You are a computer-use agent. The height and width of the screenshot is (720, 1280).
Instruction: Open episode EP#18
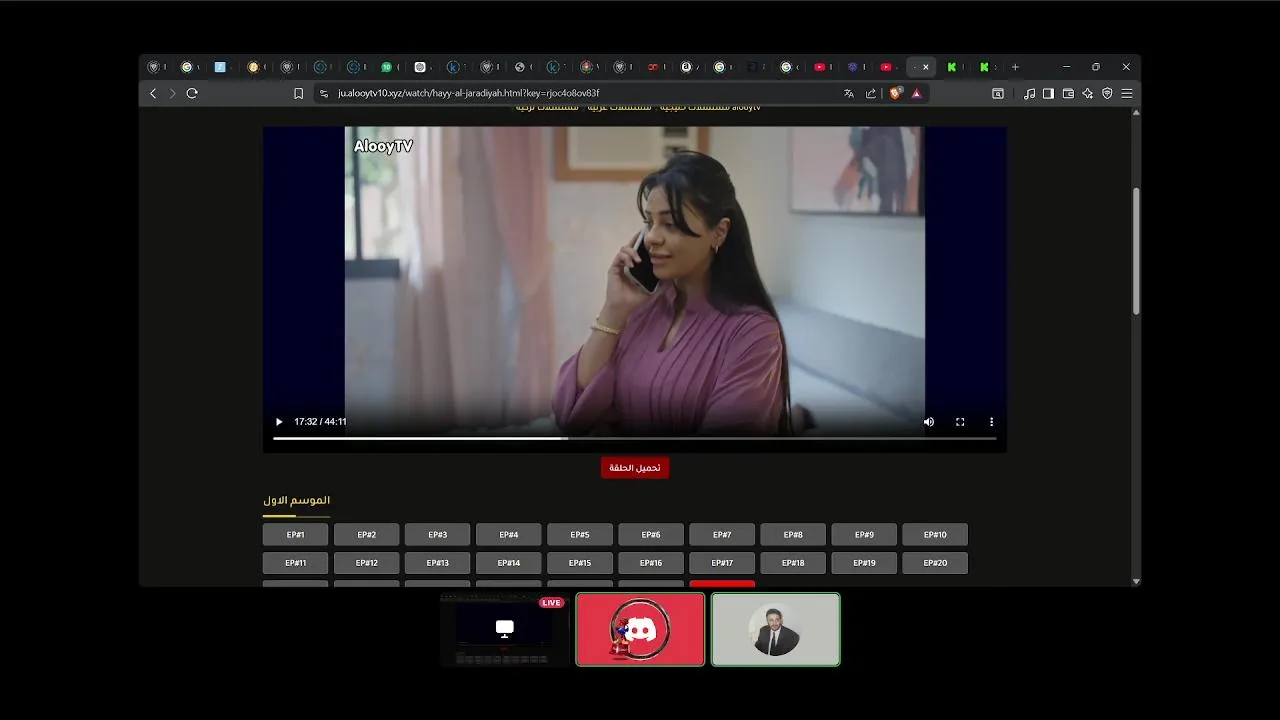[793, 563]
